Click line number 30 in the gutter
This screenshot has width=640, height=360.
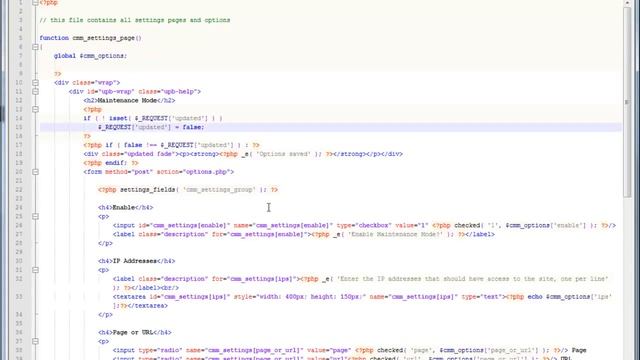point(19,261)
